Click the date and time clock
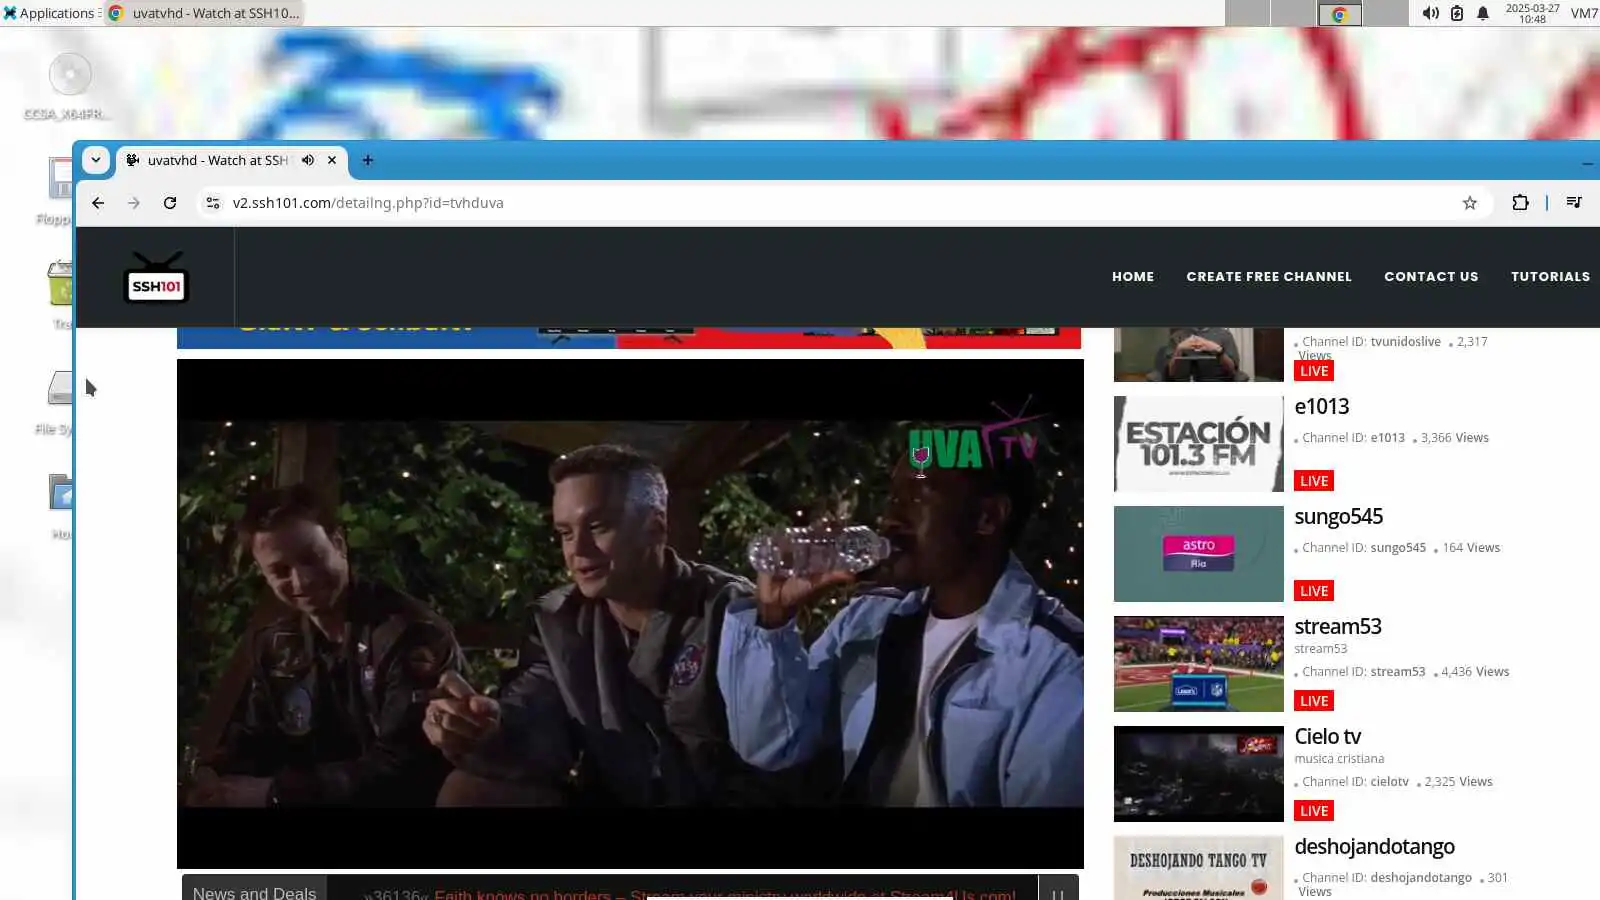1600x900 pixels. pos(1532,13)
